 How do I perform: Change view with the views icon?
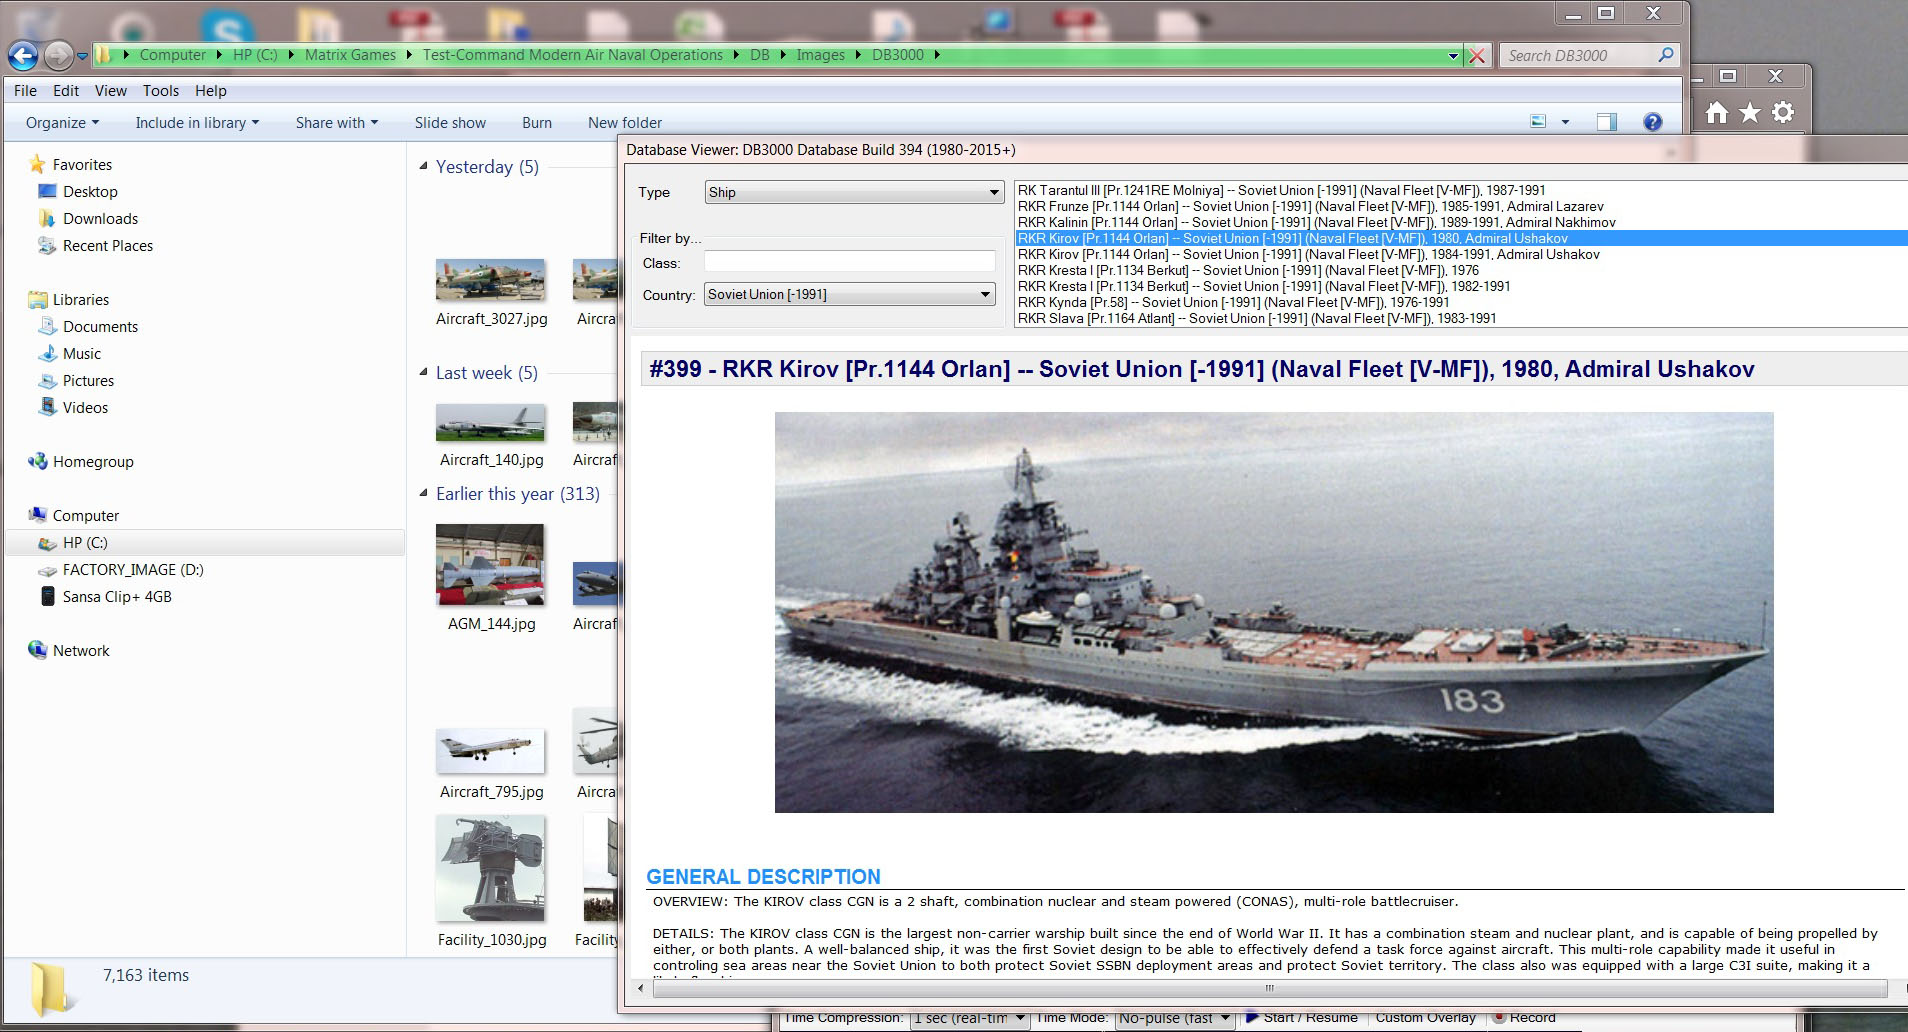(x=1538, y=122)
